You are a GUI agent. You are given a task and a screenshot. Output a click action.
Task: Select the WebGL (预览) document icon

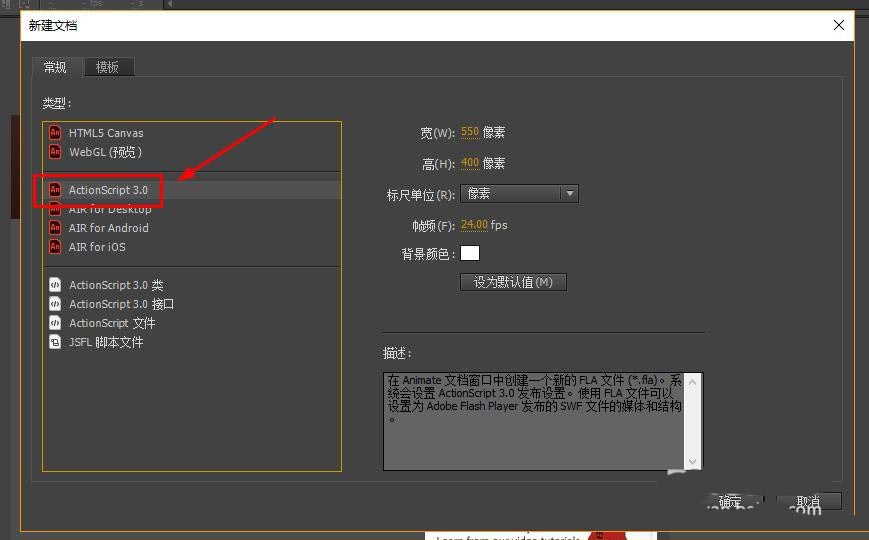click(55, 151)
